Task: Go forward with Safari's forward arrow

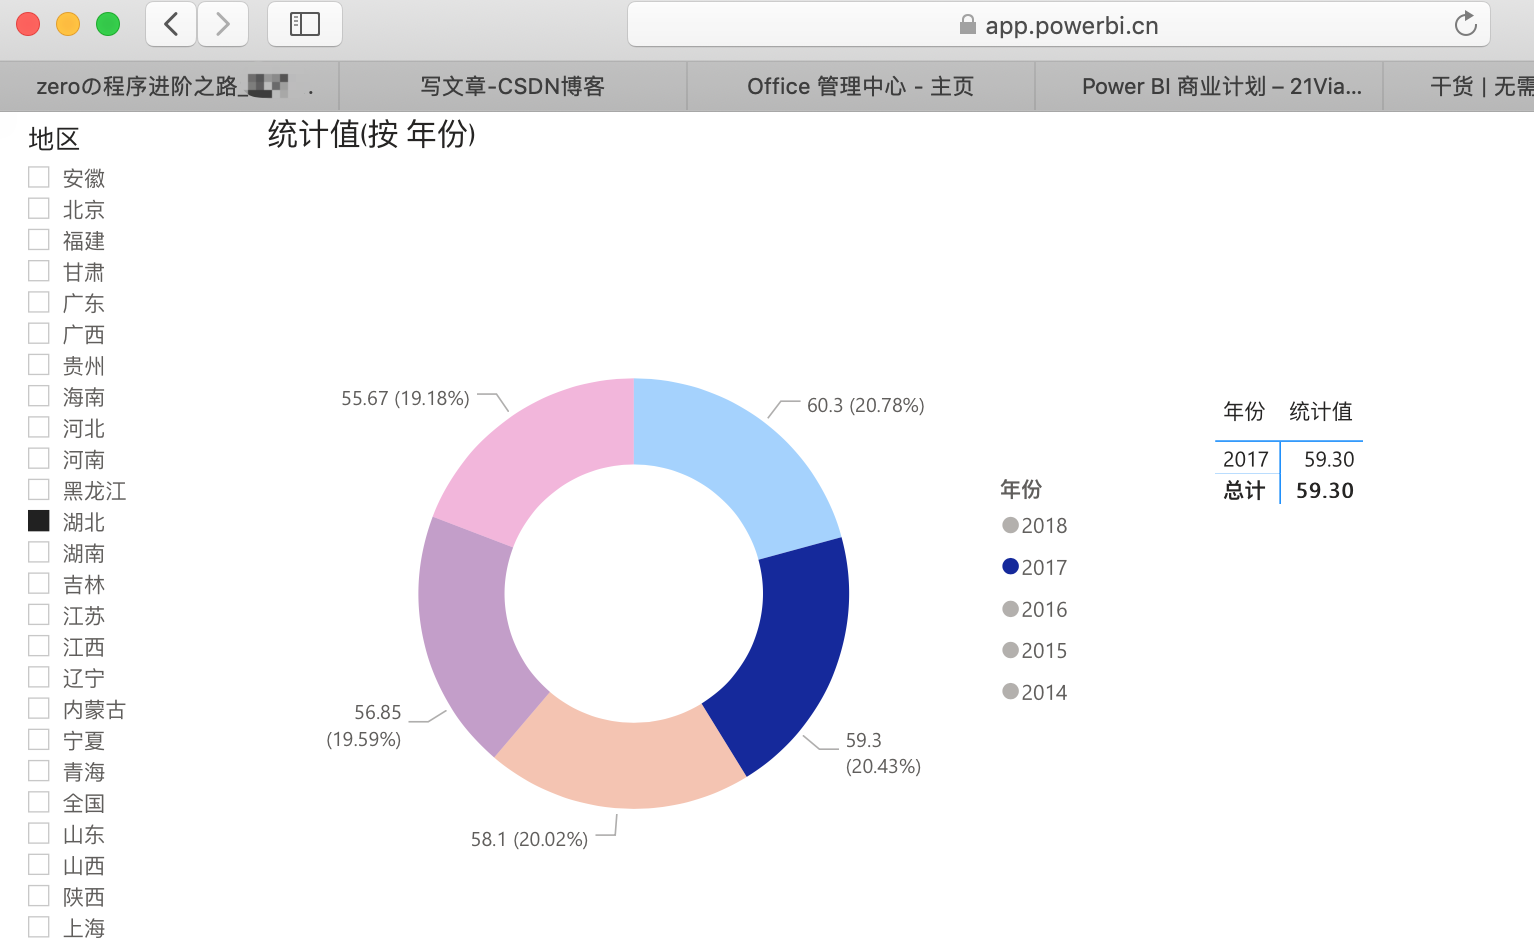Action: pyautogui.click(x=223, y=24)
